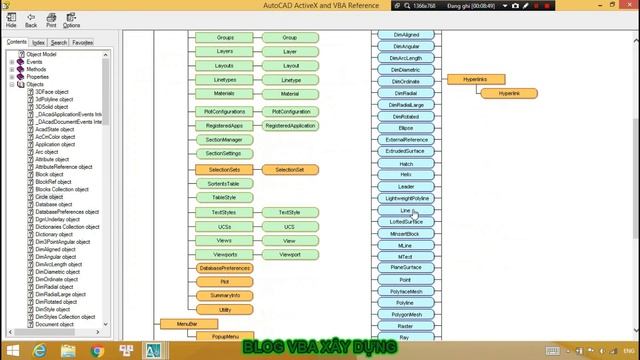This screenshot has width=640, height=360.
Task: Click the Material object box
Action: point(290,94)
